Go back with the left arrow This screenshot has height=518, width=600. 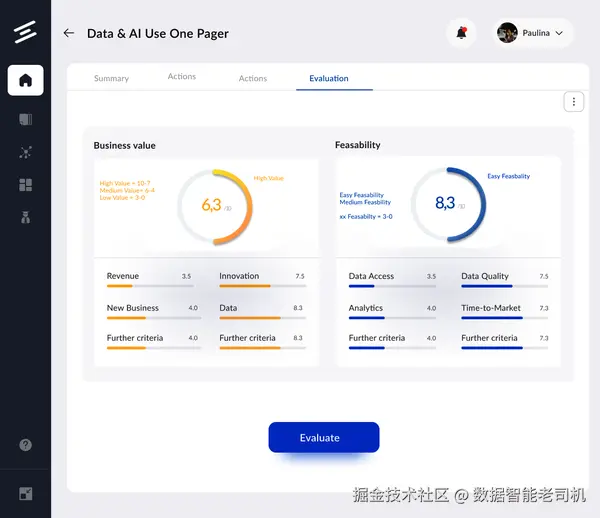tap(69, 33)
